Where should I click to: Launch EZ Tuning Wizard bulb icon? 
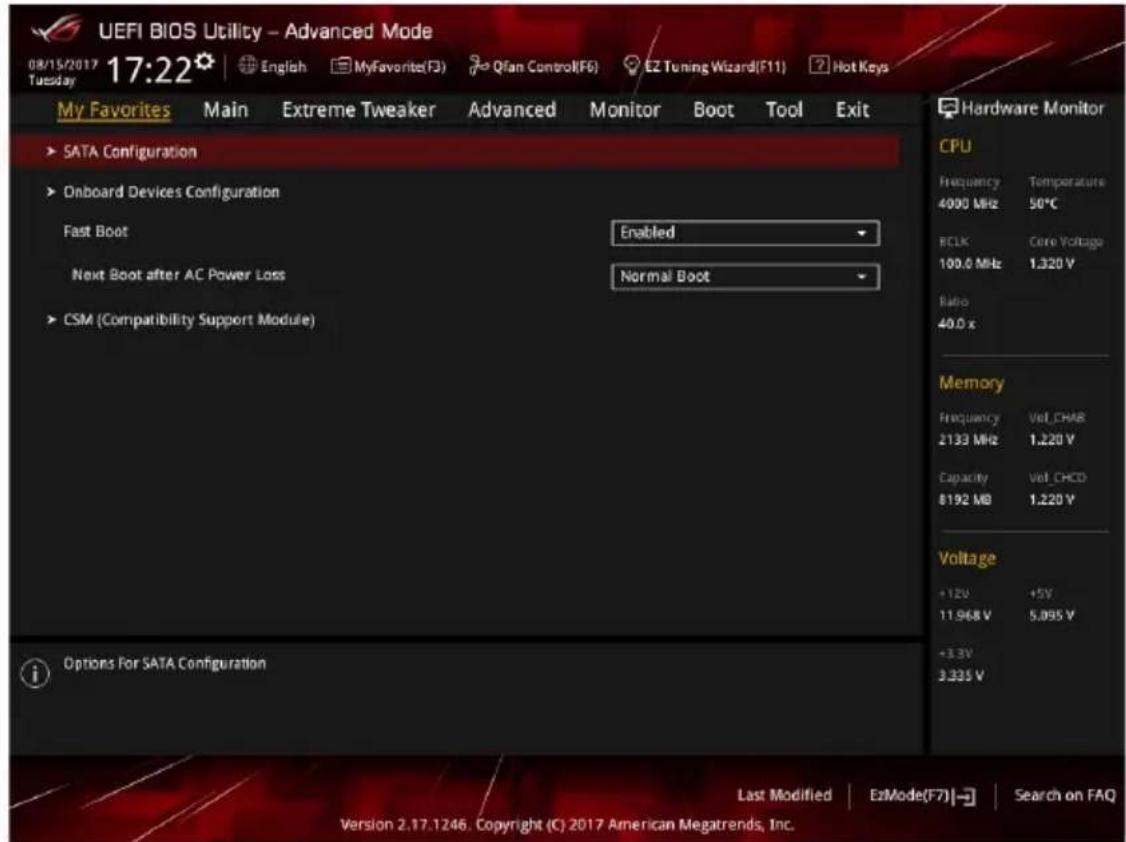(x=631, y=66)
